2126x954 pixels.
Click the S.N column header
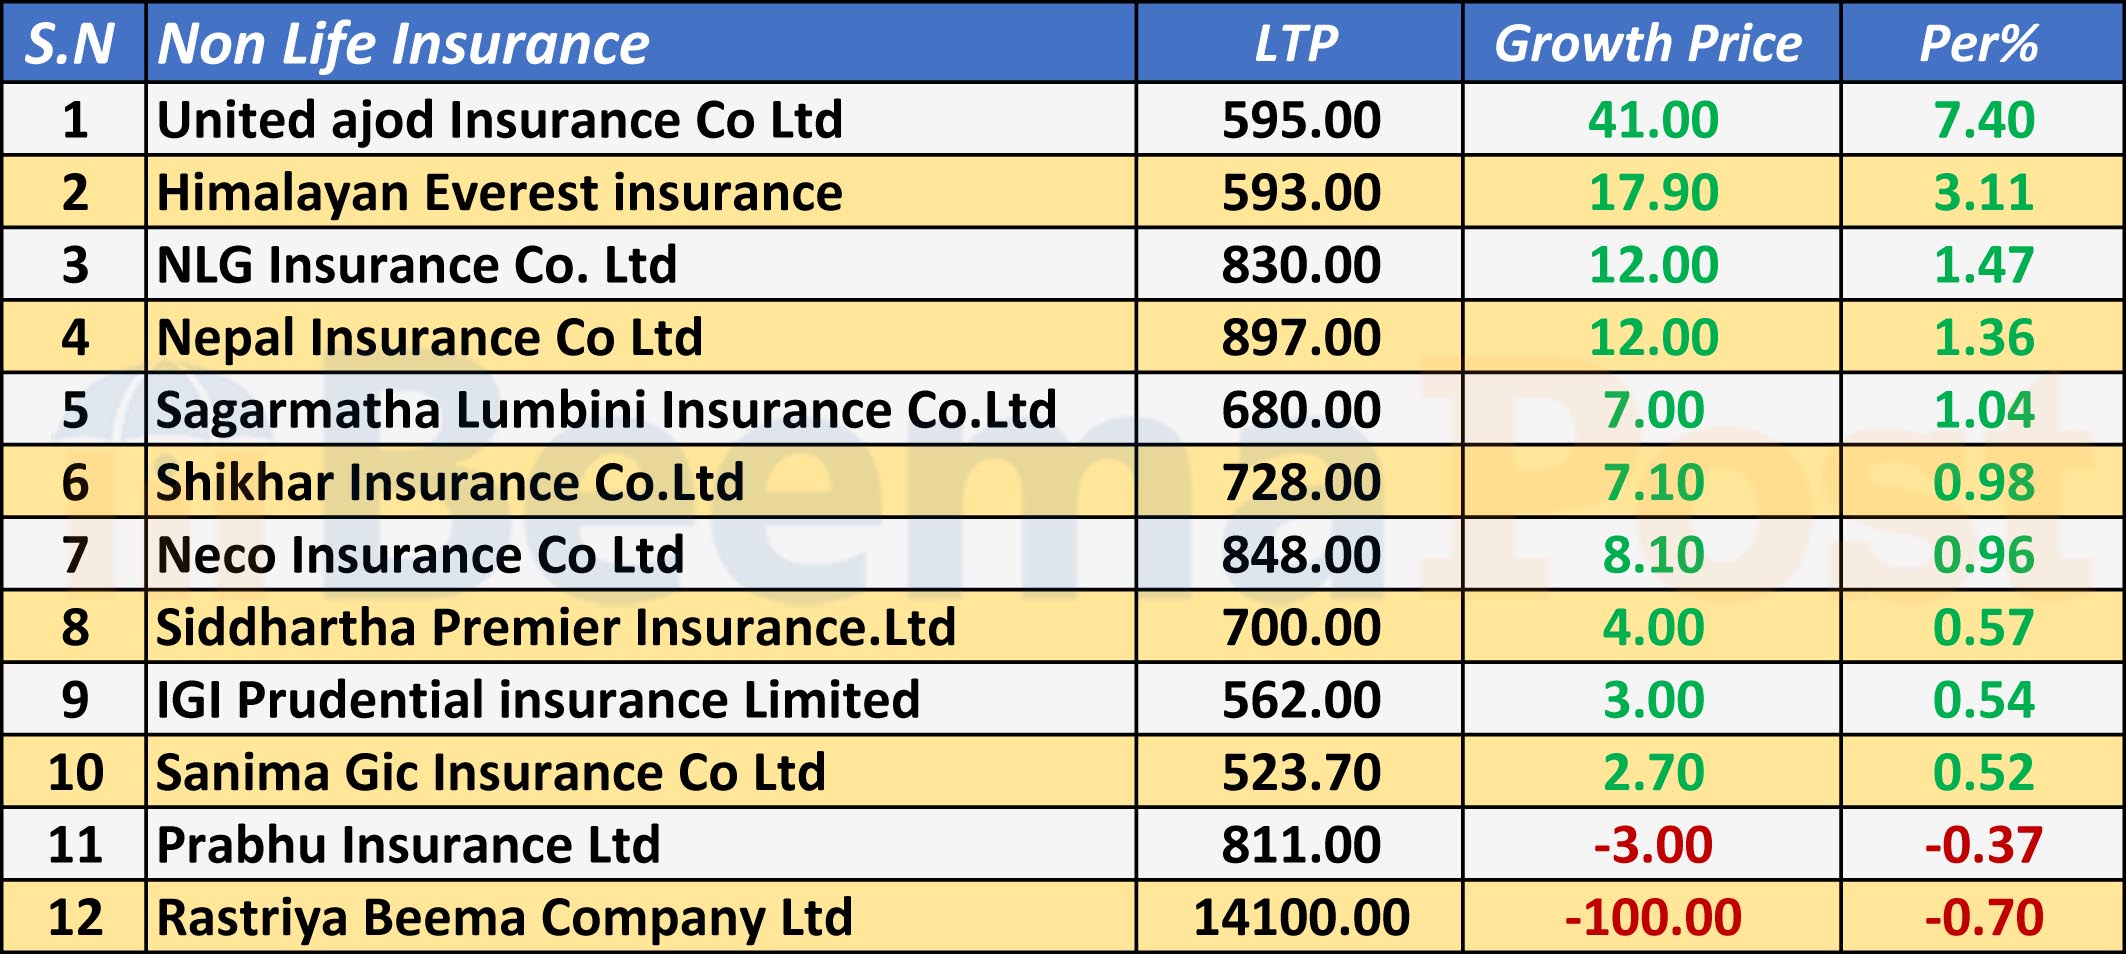tap(70, 44)
